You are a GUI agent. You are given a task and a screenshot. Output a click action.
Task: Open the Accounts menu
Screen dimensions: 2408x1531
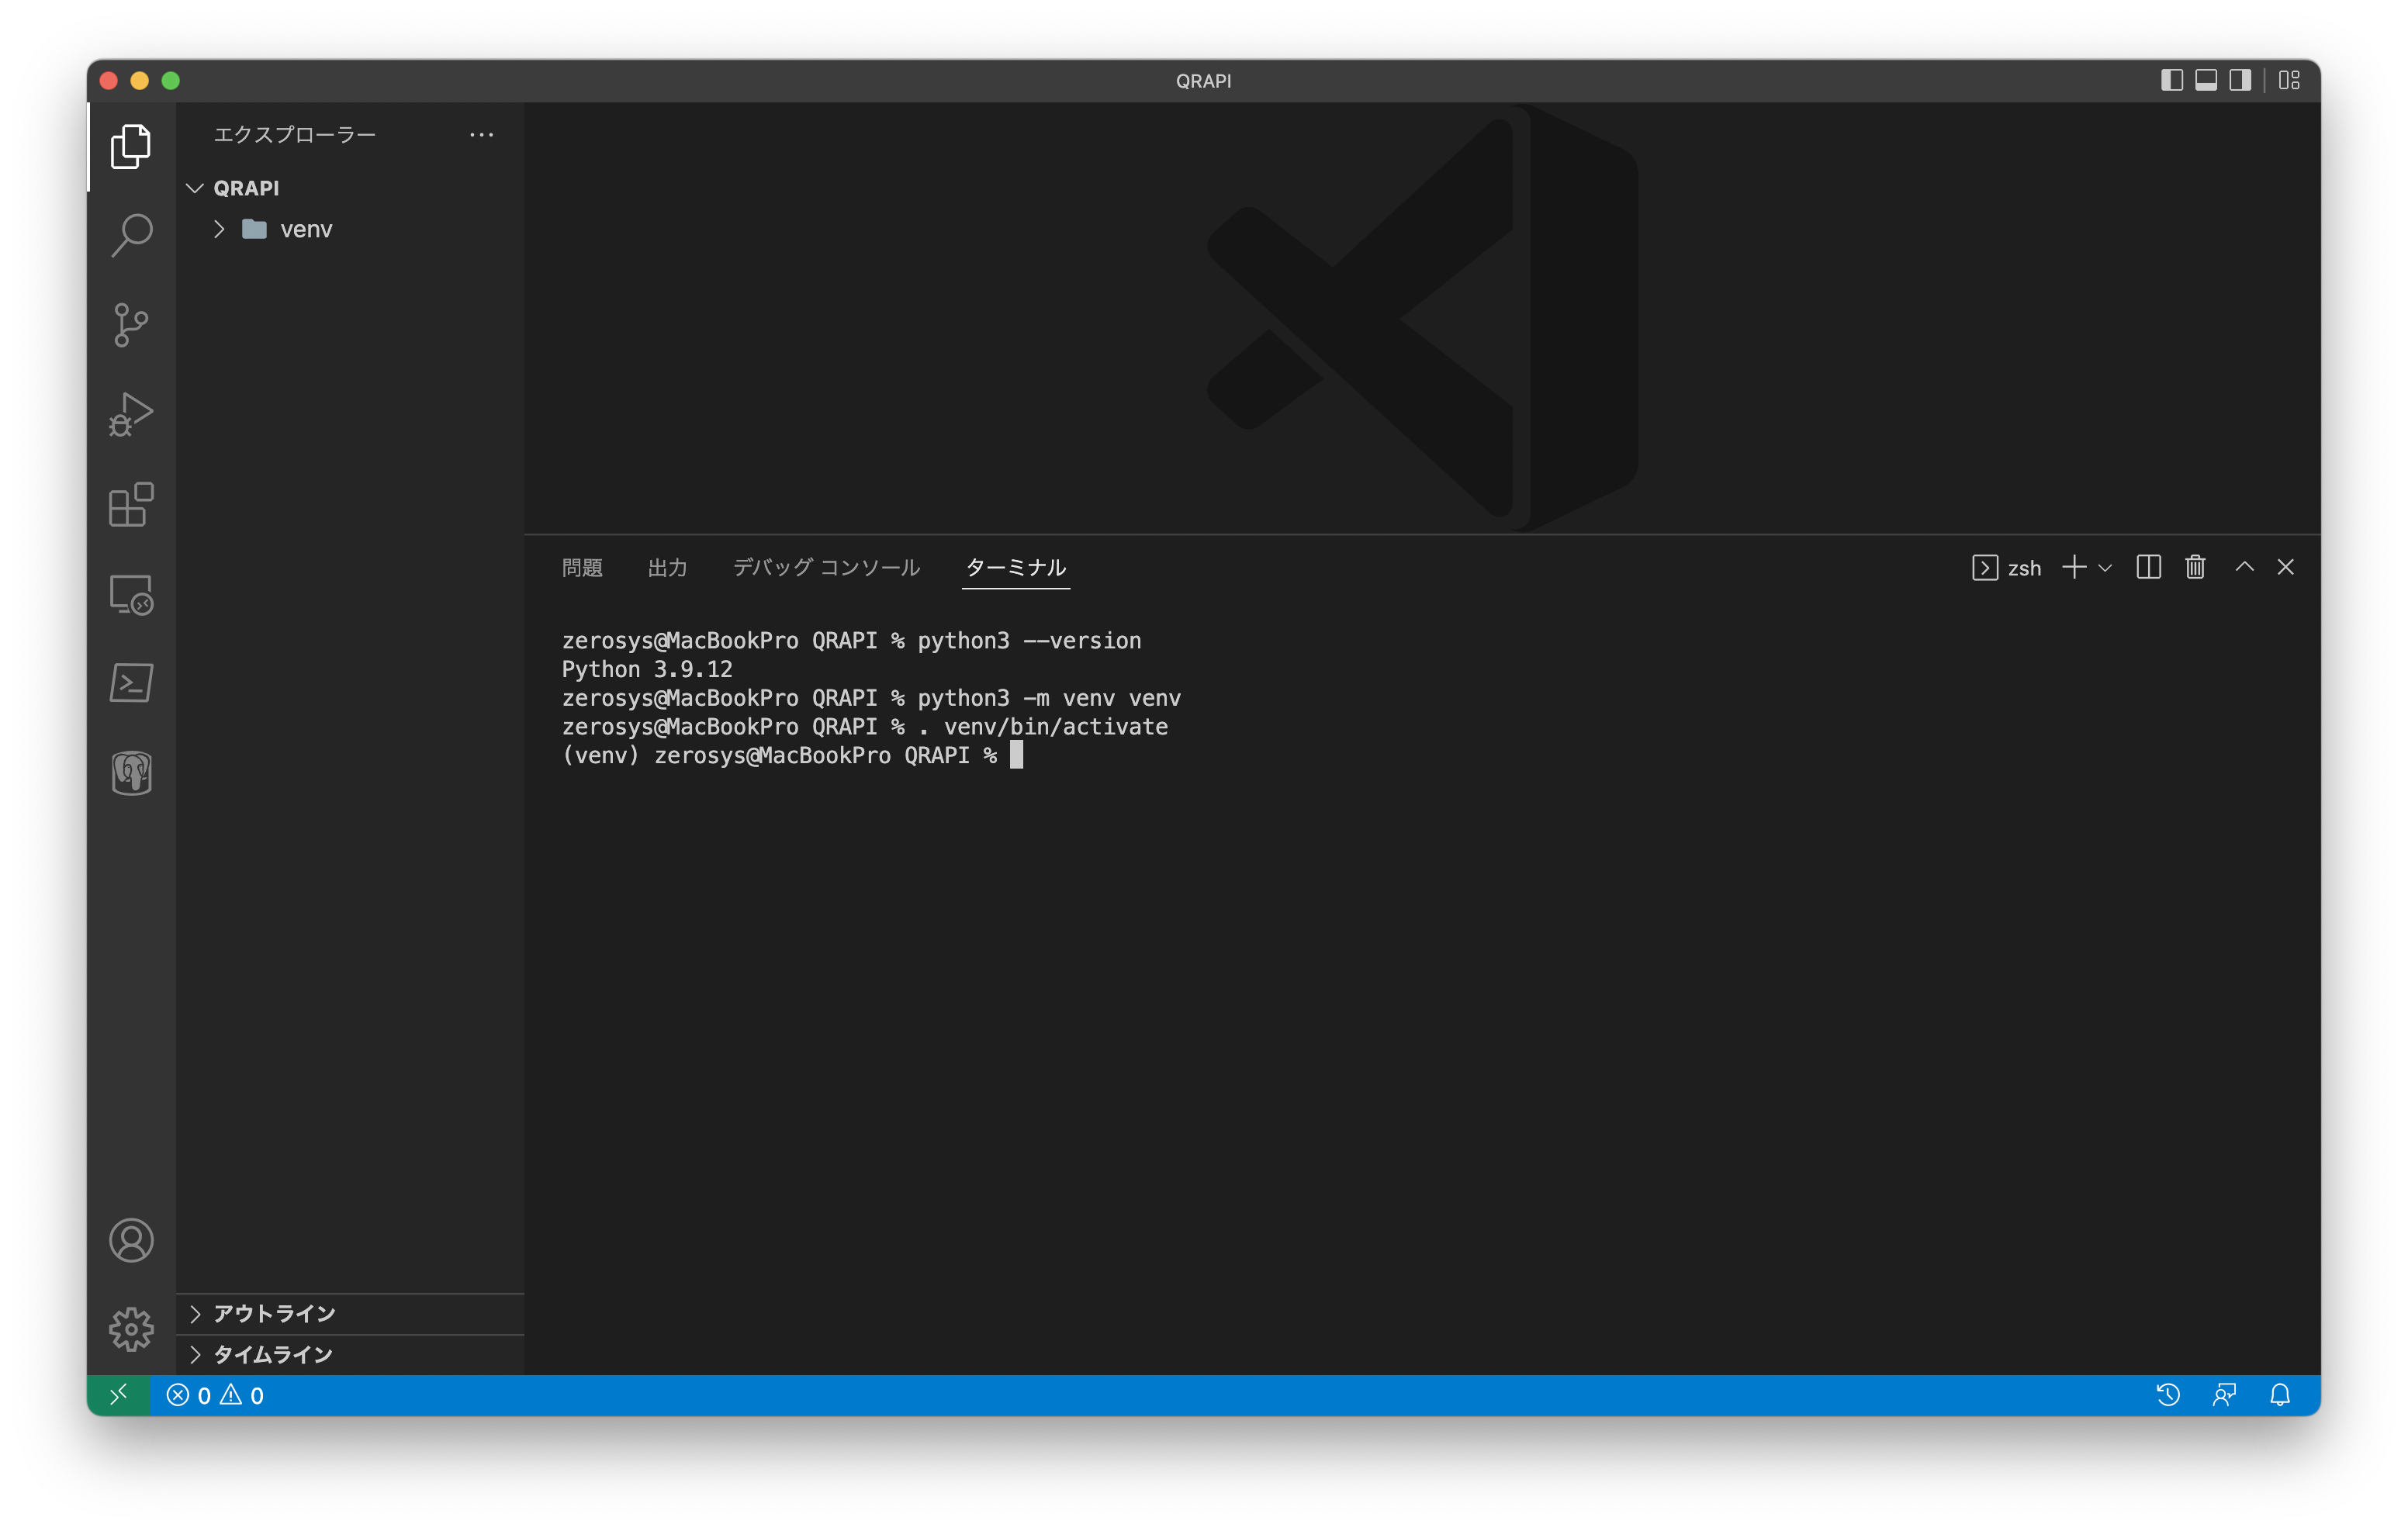click(131, 1240)
